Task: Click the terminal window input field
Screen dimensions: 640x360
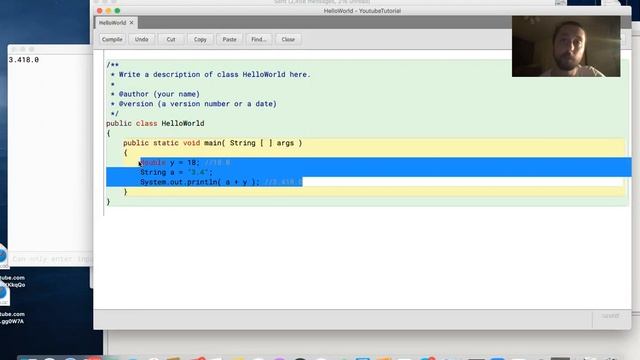Action: click(x=51, y=259)
